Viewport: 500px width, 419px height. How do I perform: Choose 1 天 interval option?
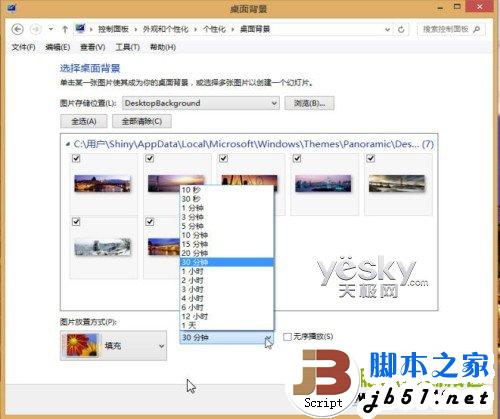[227, 325]
